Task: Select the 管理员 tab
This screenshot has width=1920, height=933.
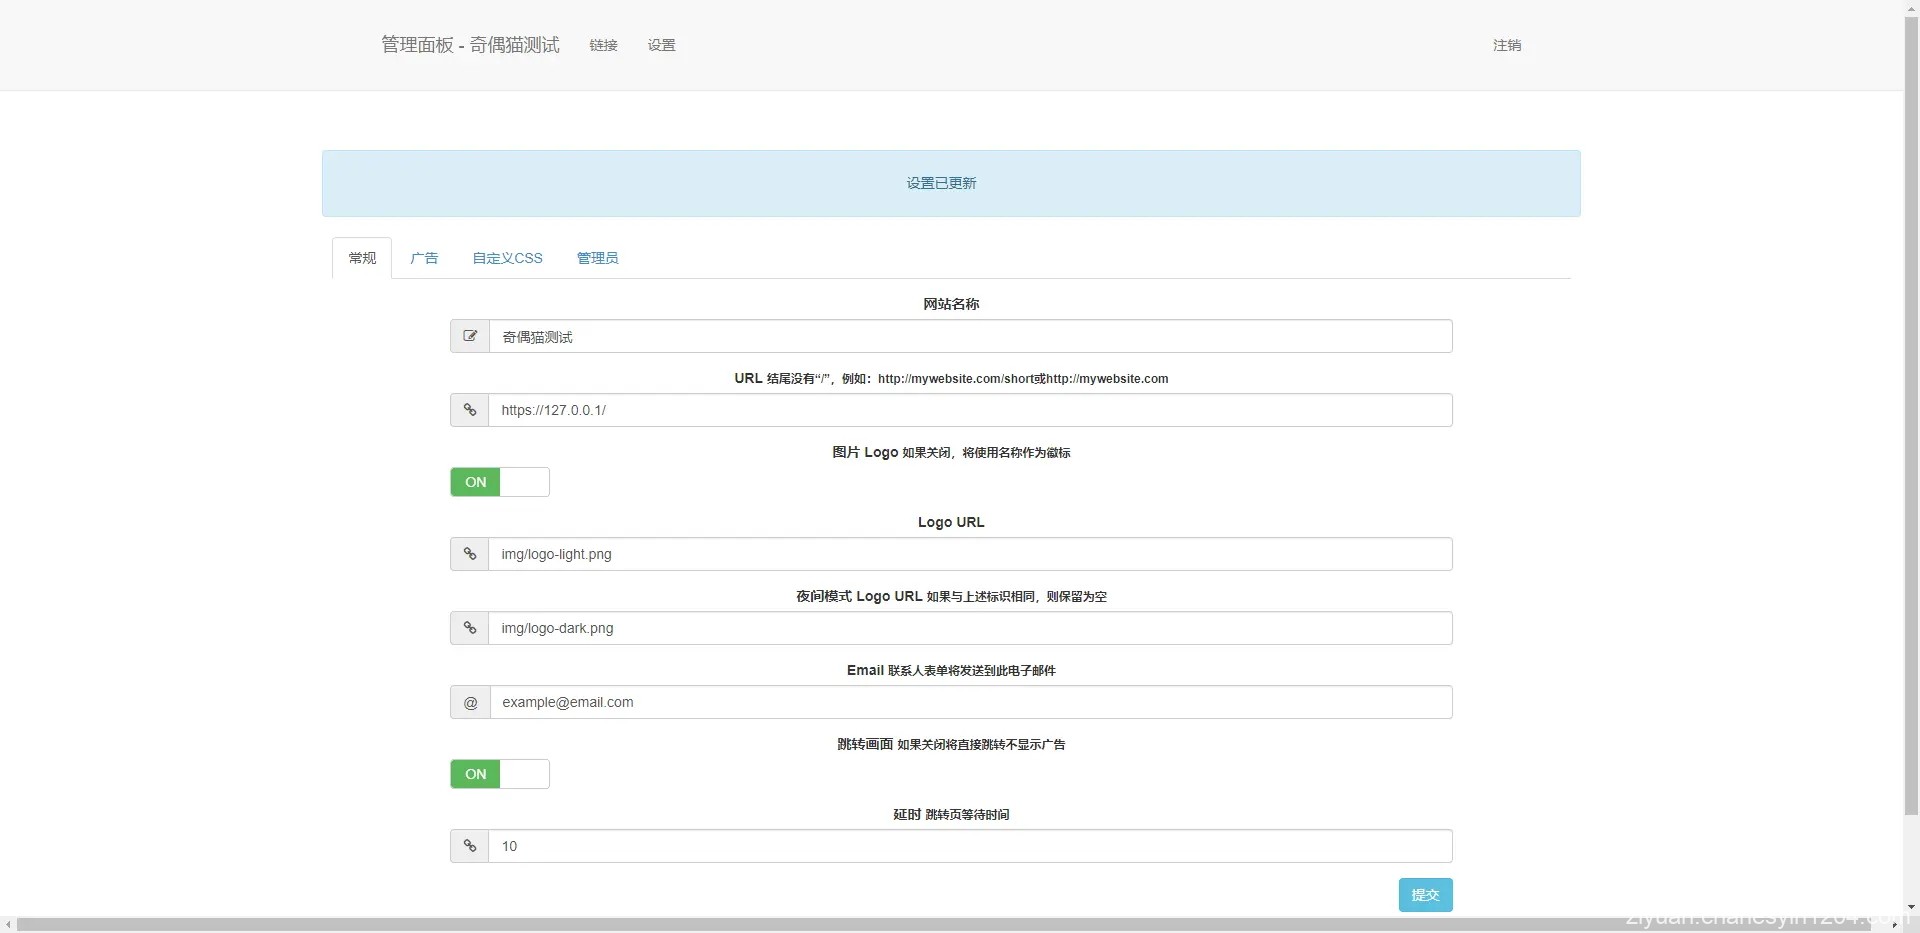Action: click(596, 257)
